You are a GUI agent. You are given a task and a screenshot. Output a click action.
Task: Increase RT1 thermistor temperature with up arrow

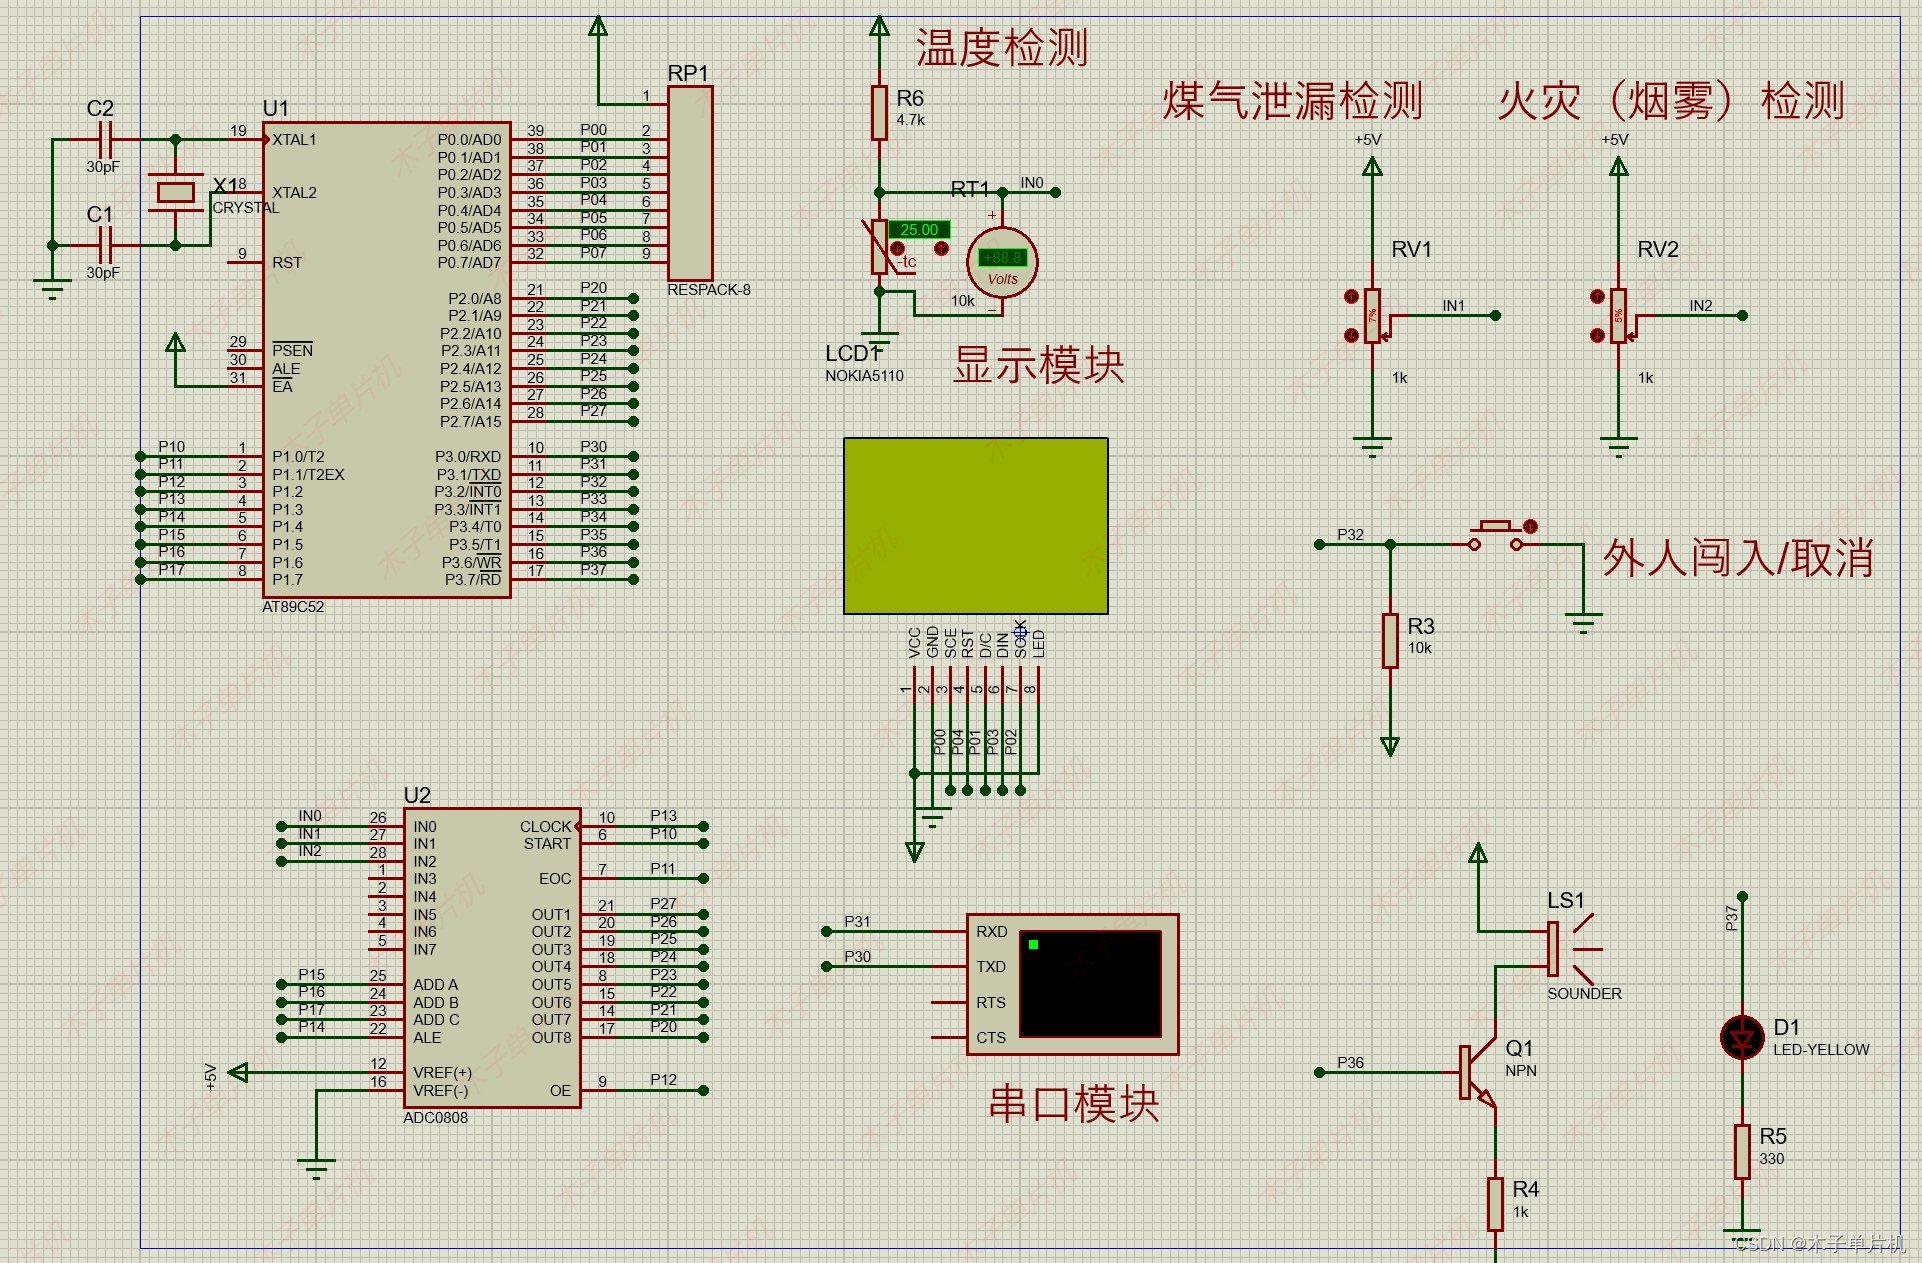941,248
